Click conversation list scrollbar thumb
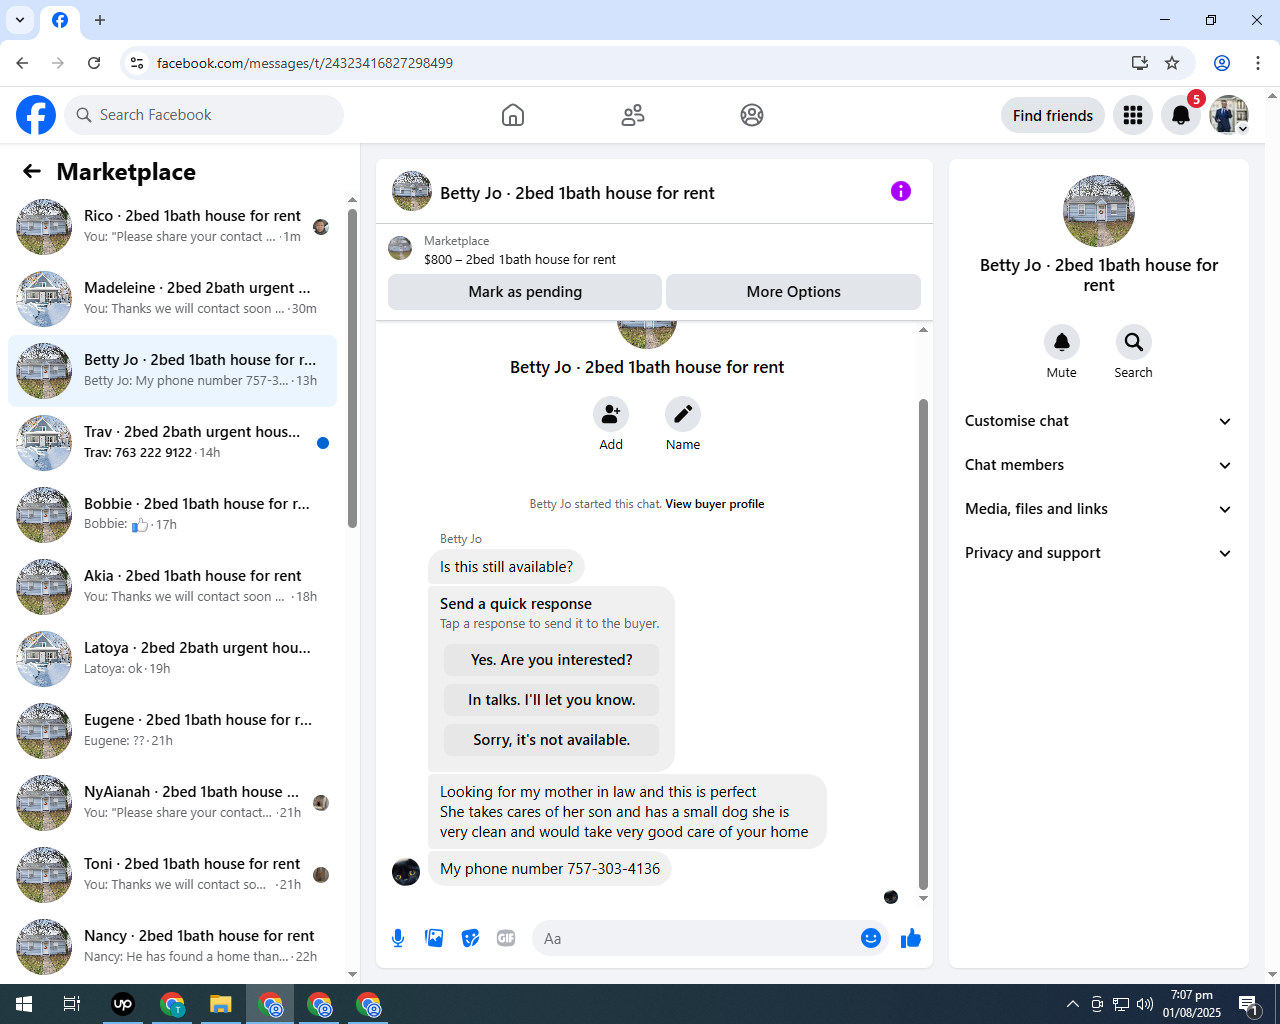This screenshot has height=1024, width=1280. pos(352,368)
